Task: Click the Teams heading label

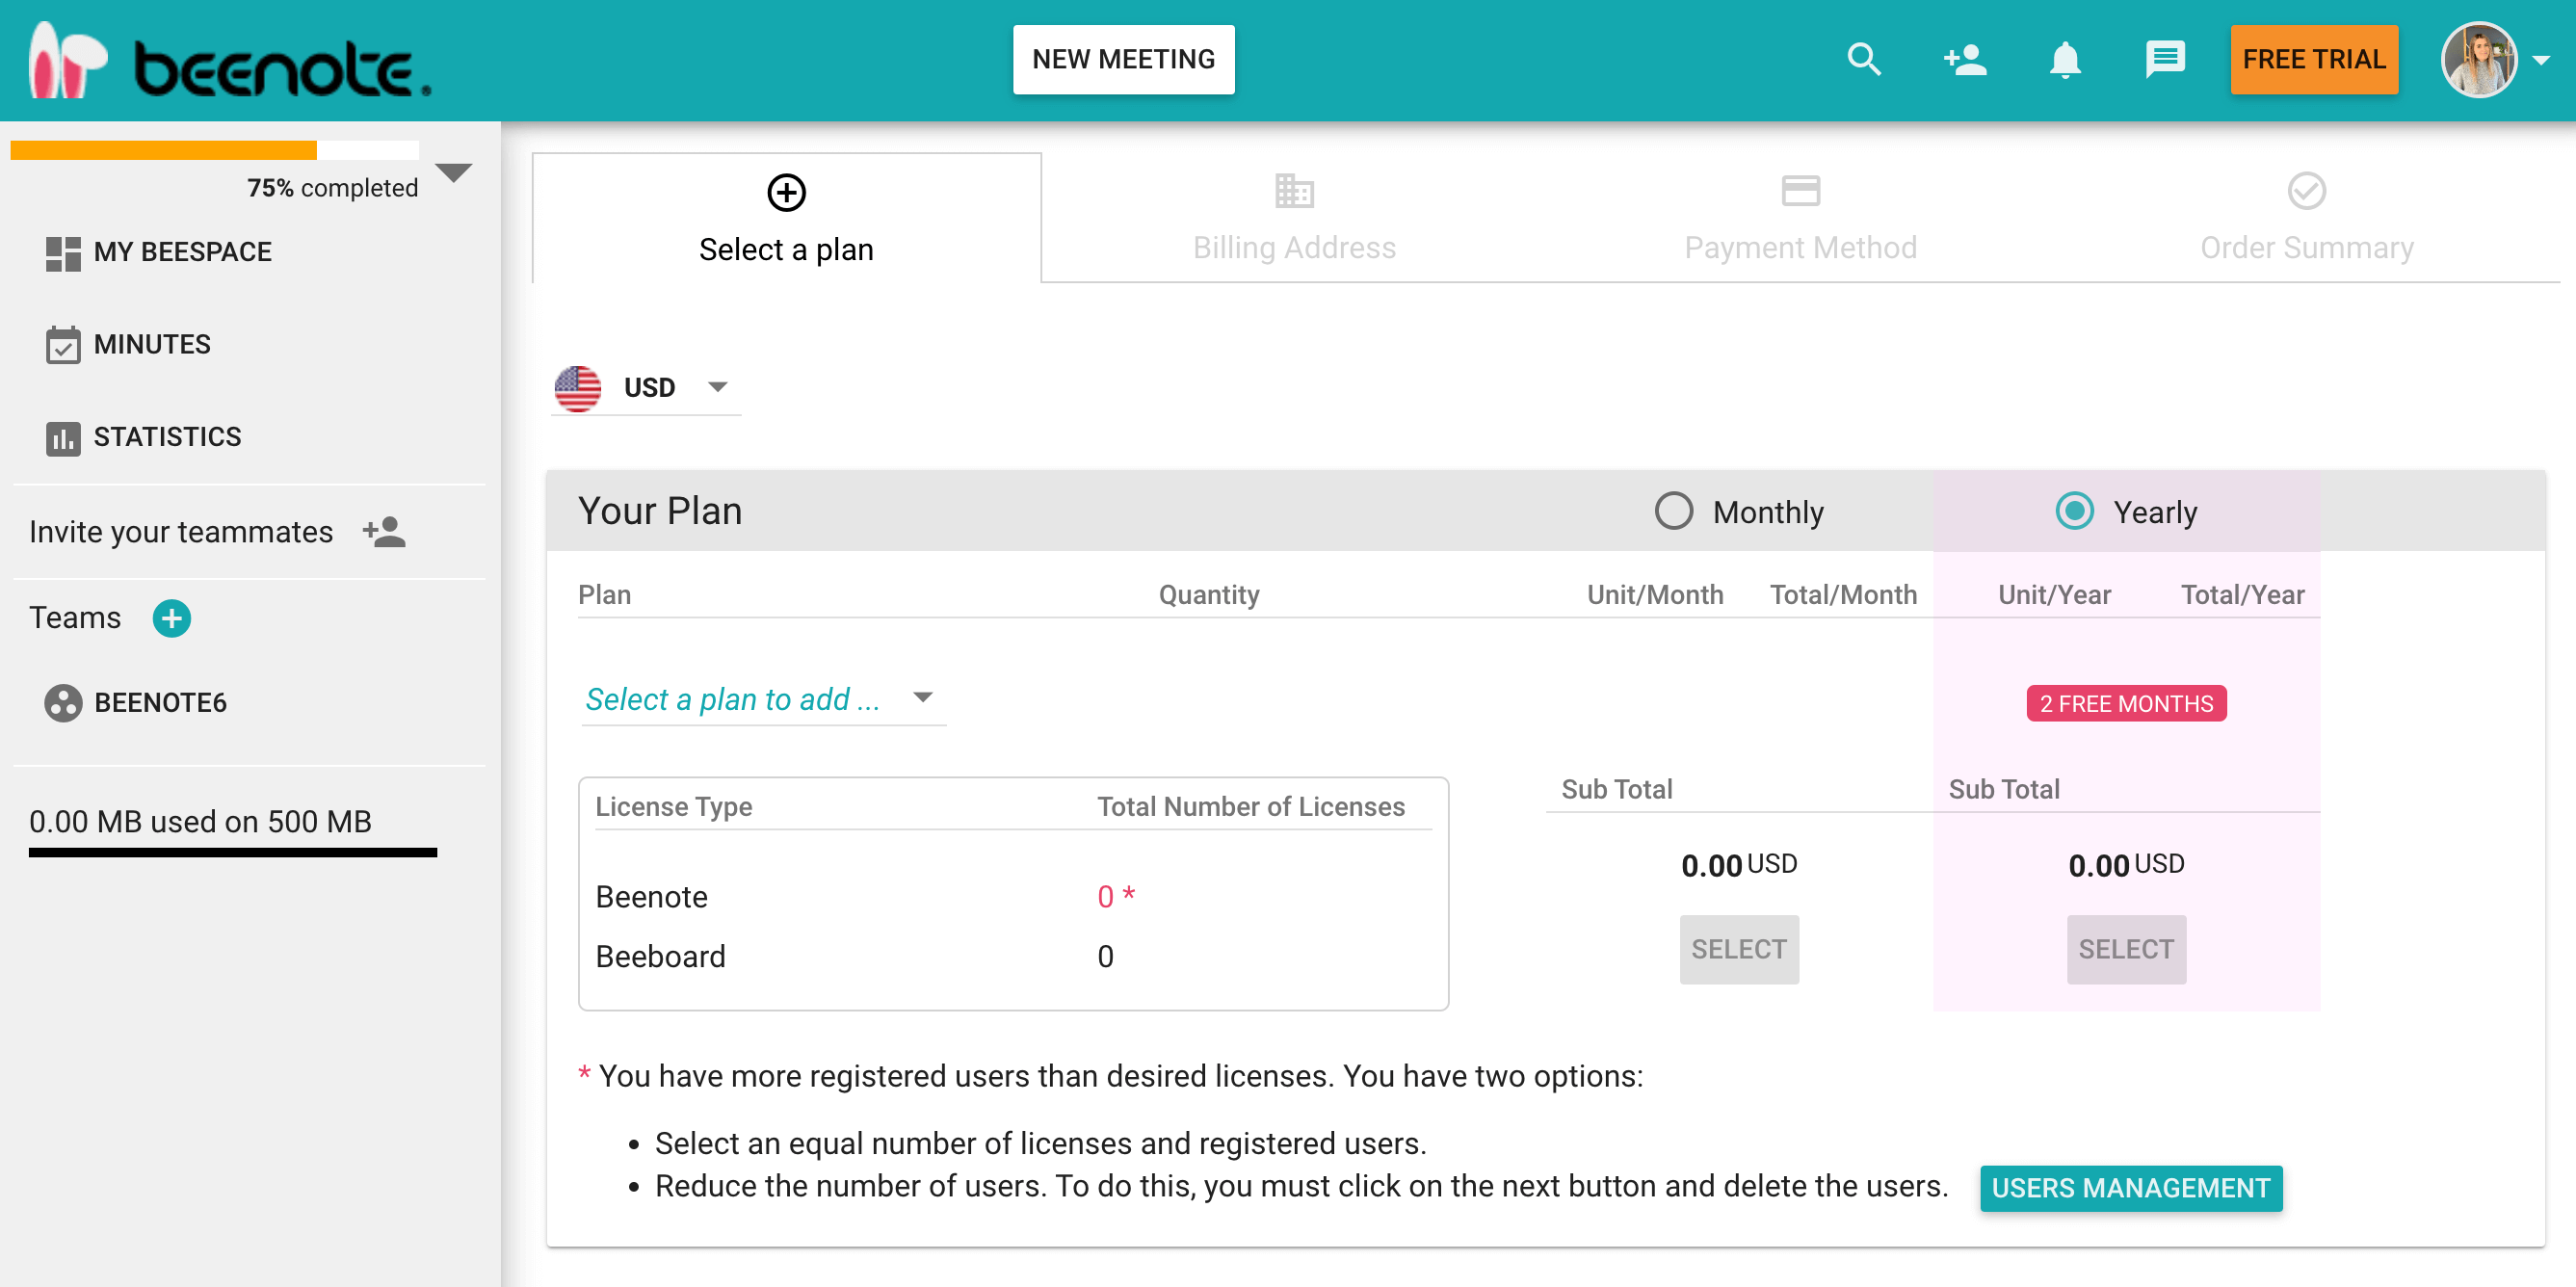Action: [x=75, y=618]
